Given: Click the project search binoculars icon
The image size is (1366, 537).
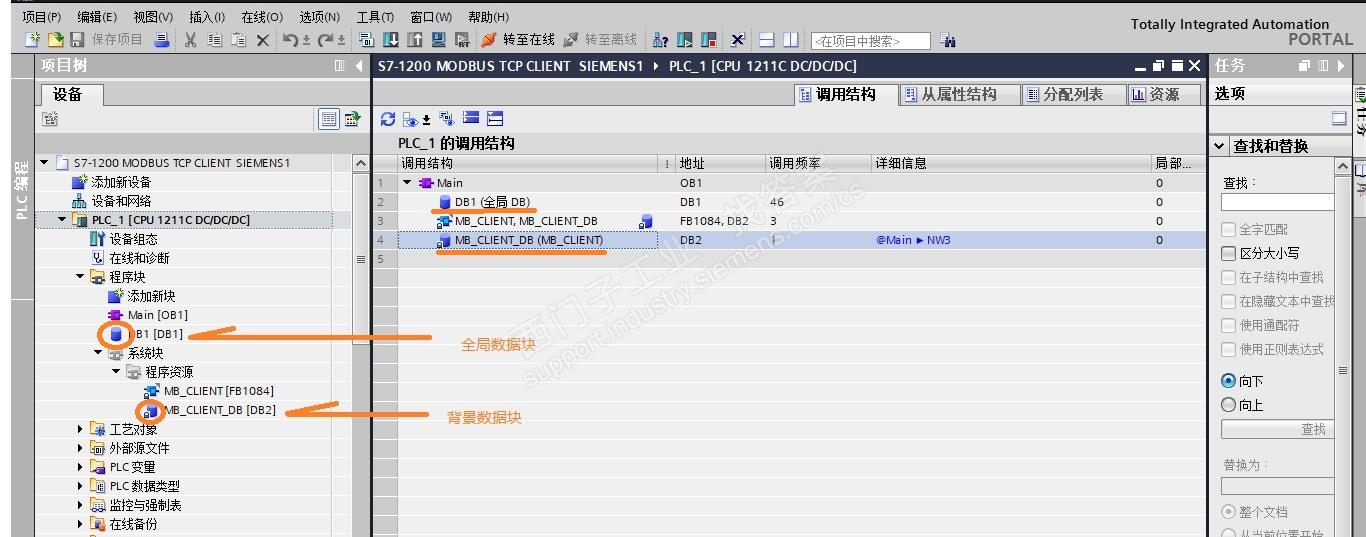Looking at the screenshot, I should pyautogui.click(x=948, y=40).
